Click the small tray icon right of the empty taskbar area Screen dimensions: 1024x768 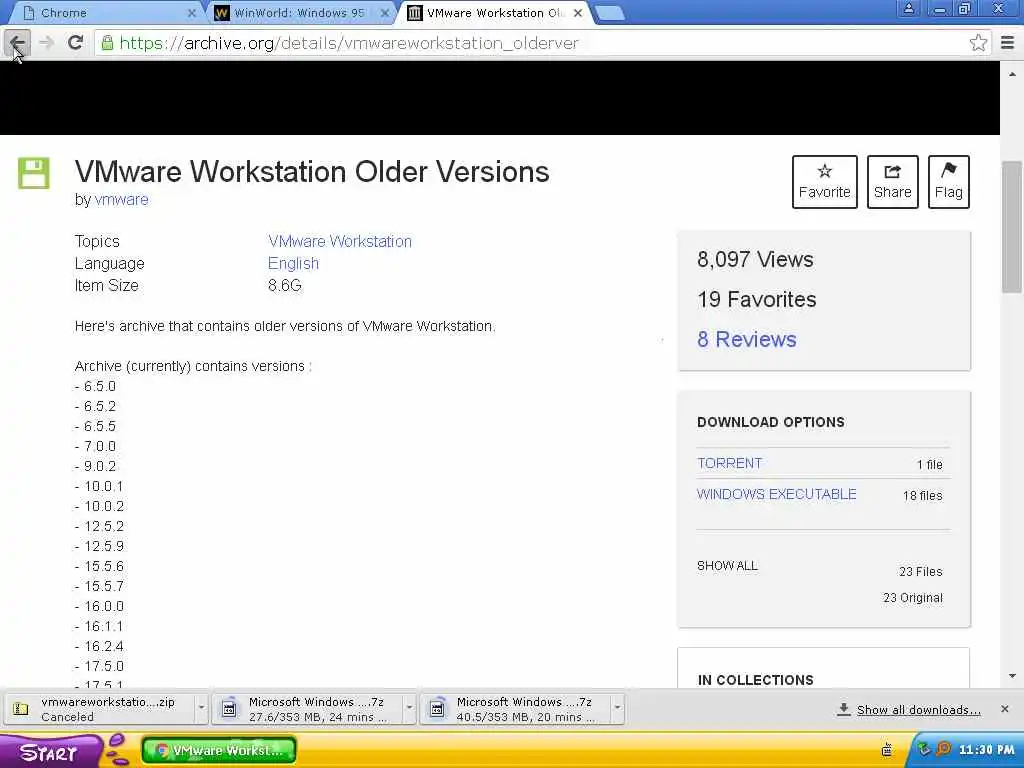pyautogui.click(x=886, y=750)
